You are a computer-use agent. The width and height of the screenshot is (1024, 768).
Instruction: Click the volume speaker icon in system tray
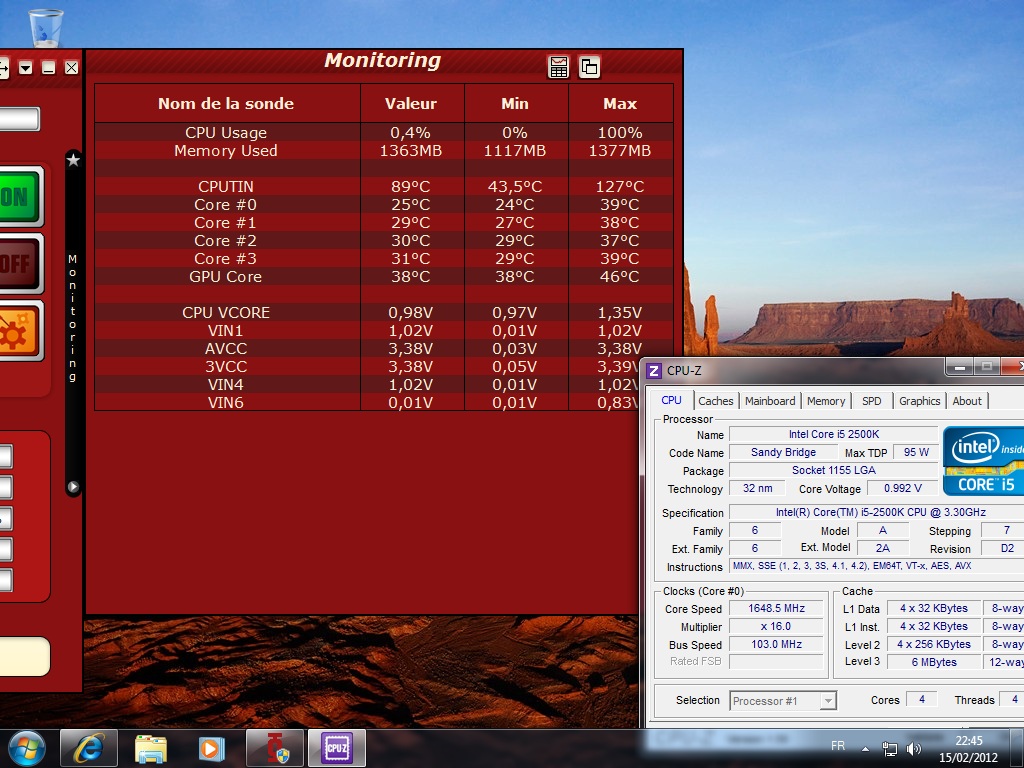913,748
